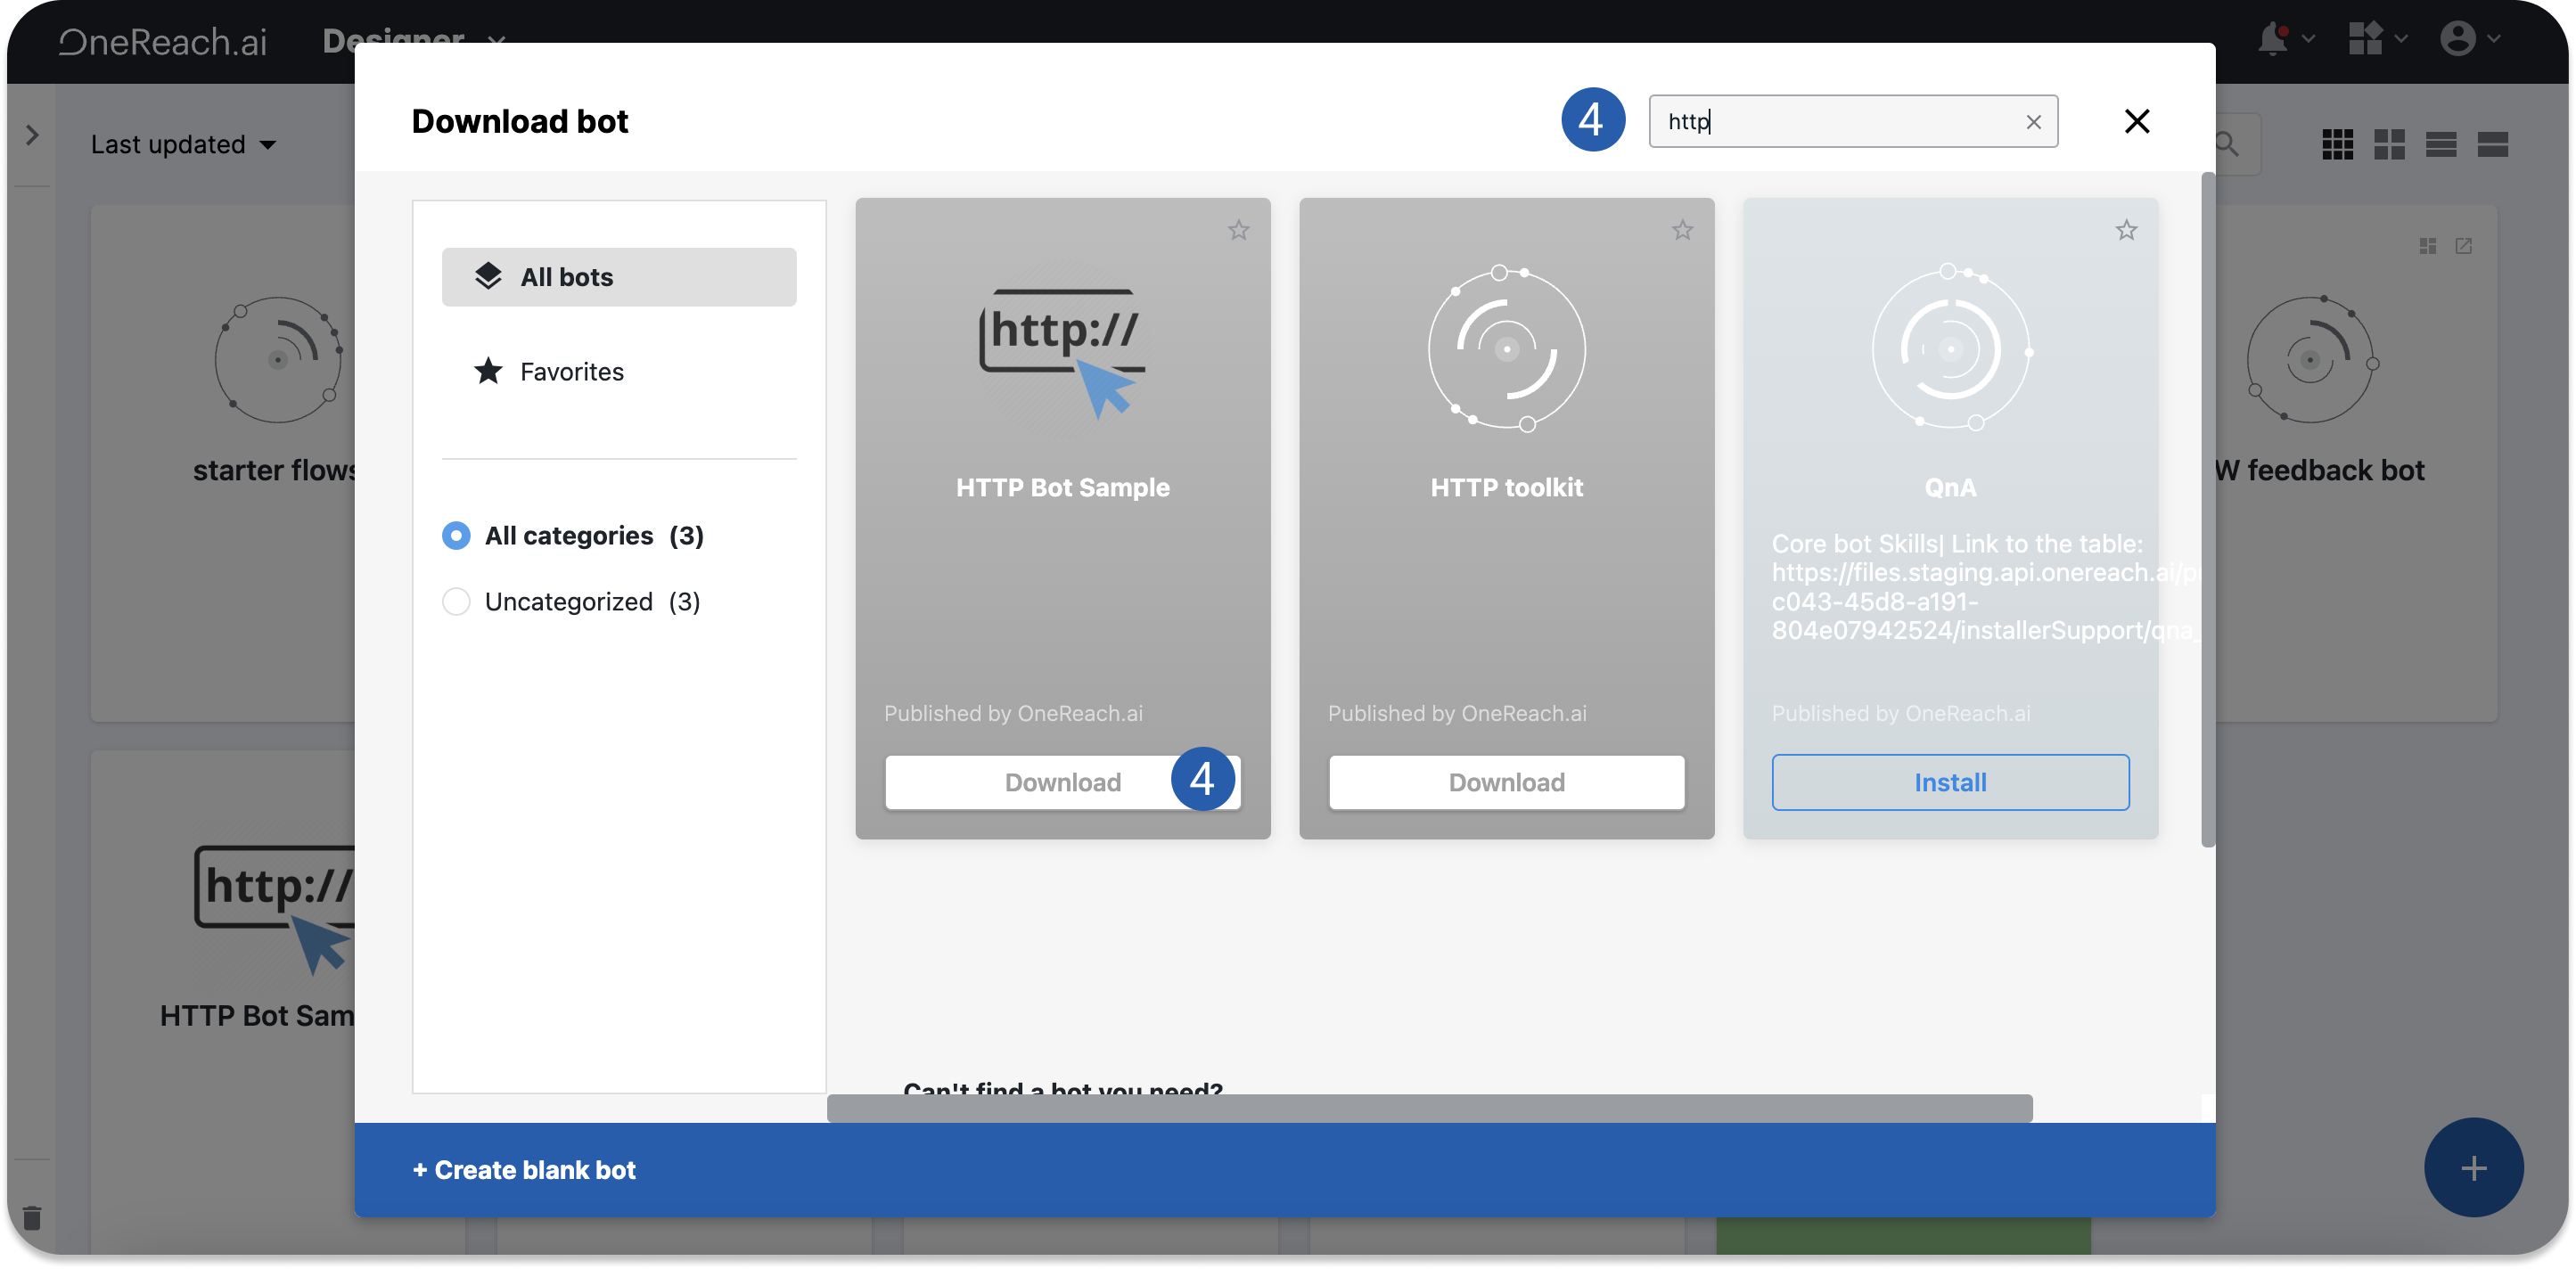Open user account avatar menu
Screen dimensions: 2576x1269
click(2457, 39)
